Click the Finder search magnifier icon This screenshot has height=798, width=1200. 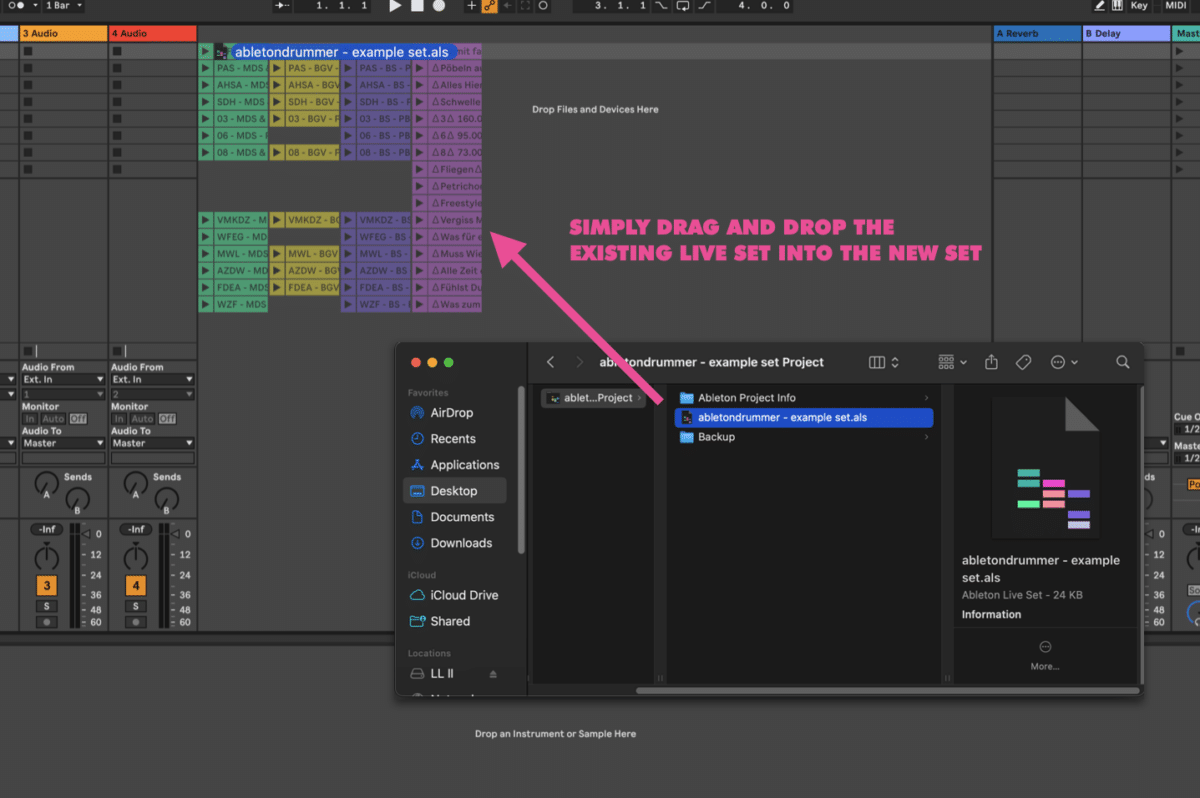(x=1123, y=362)
